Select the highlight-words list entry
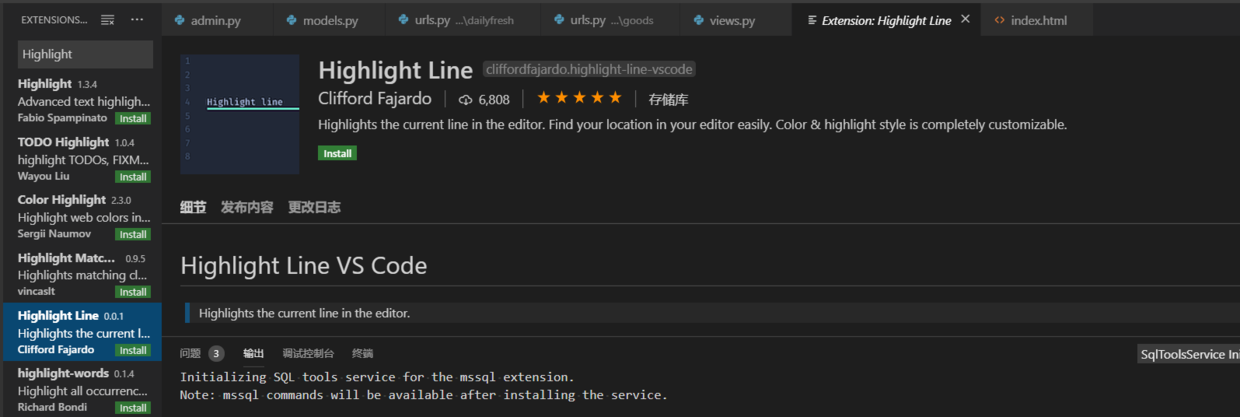Viewport: 1240px width, 417px height. pyautogui.click(x=81, y=390)
